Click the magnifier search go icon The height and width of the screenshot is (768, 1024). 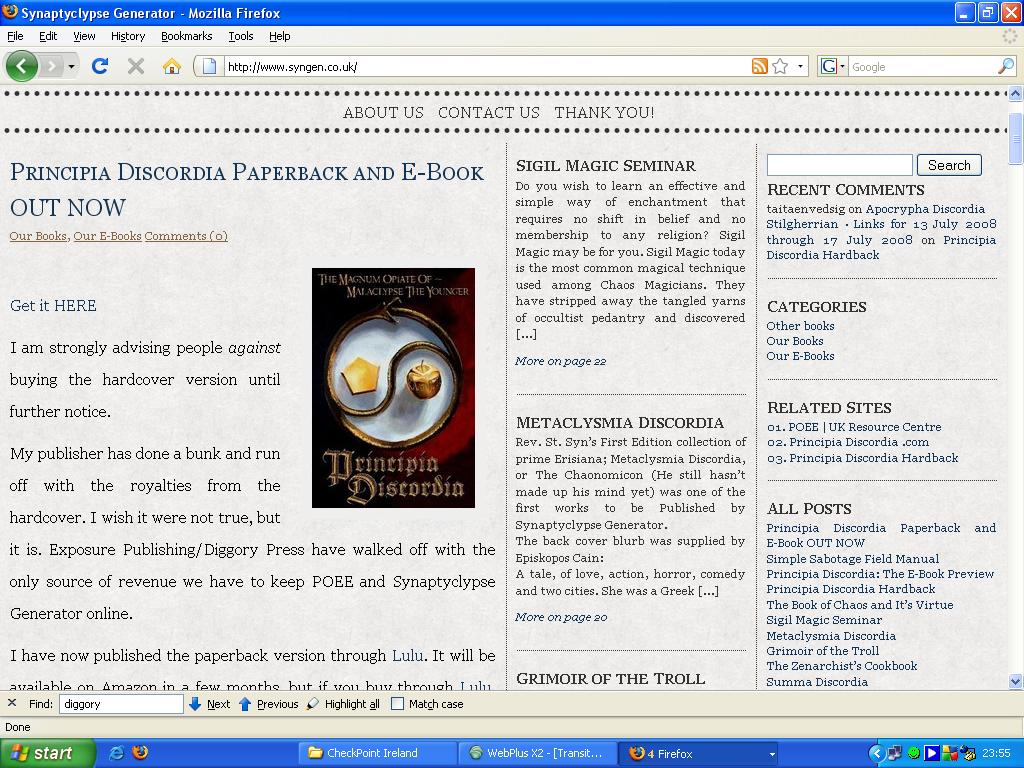tap(1006, 66)
